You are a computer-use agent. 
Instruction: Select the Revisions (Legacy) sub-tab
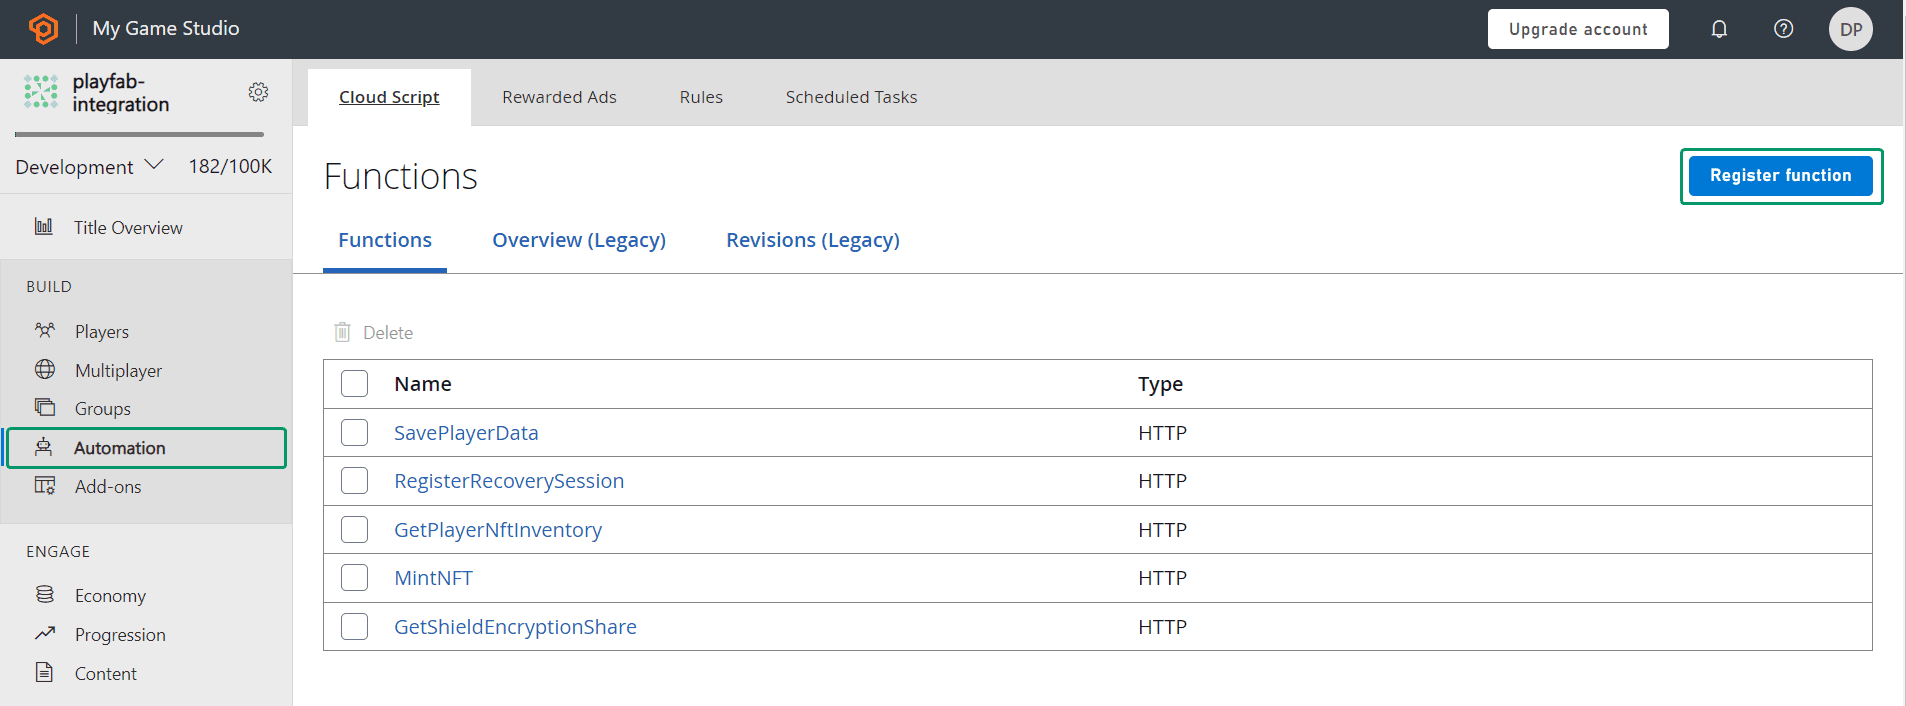point(813,240)
